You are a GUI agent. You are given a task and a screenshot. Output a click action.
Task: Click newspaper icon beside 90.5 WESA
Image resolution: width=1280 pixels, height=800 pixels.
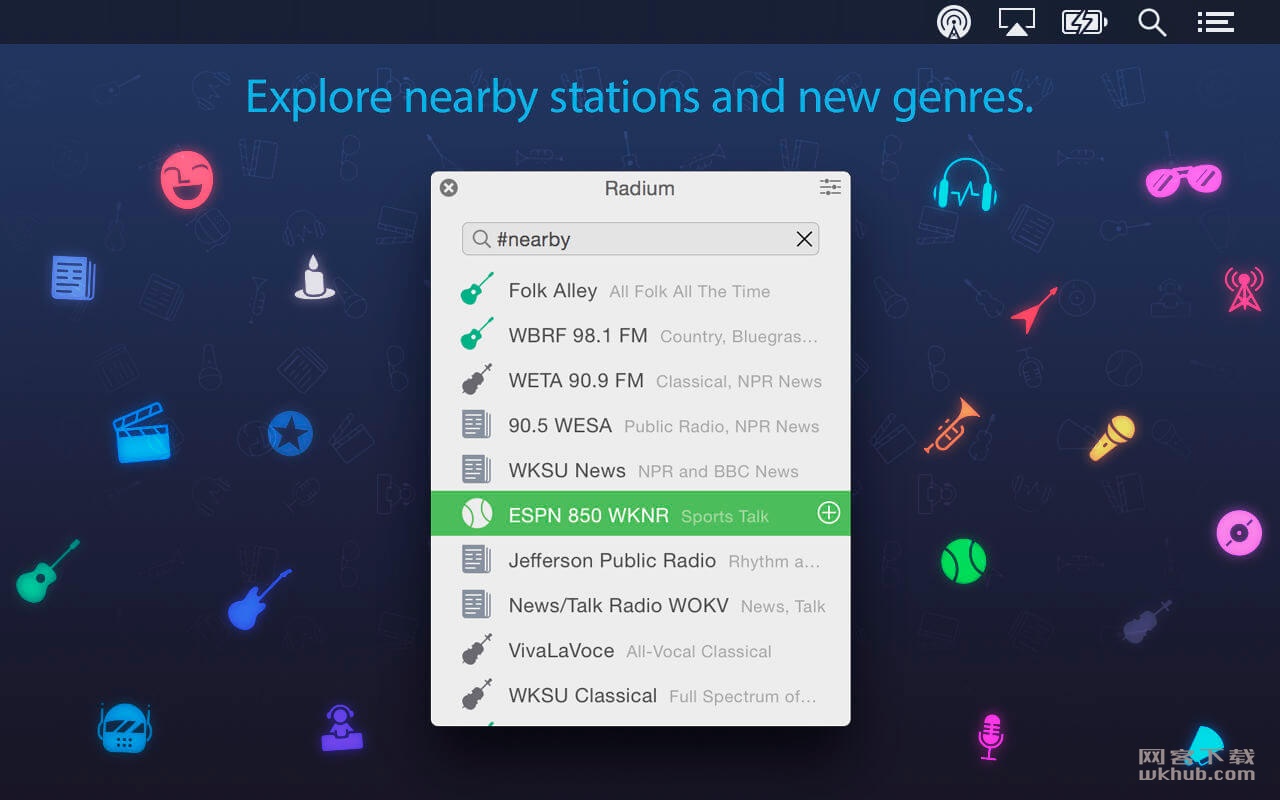point(476,424)
